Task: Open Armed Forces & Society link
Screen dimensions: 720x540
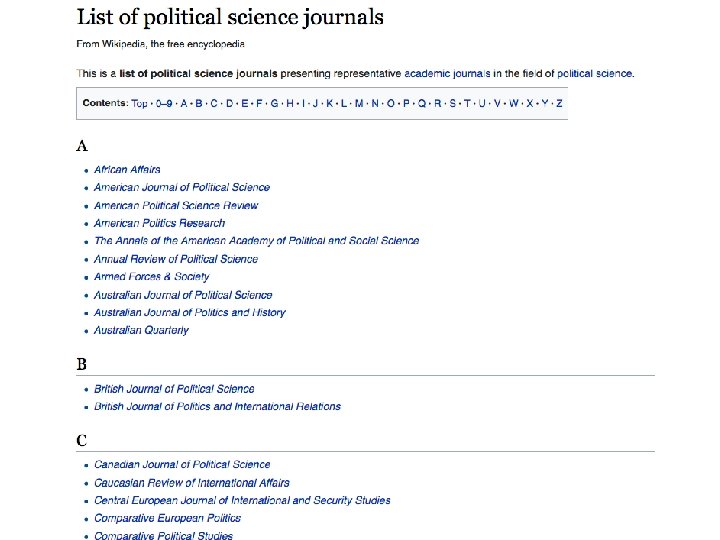Action: click(x=152, y=276)
